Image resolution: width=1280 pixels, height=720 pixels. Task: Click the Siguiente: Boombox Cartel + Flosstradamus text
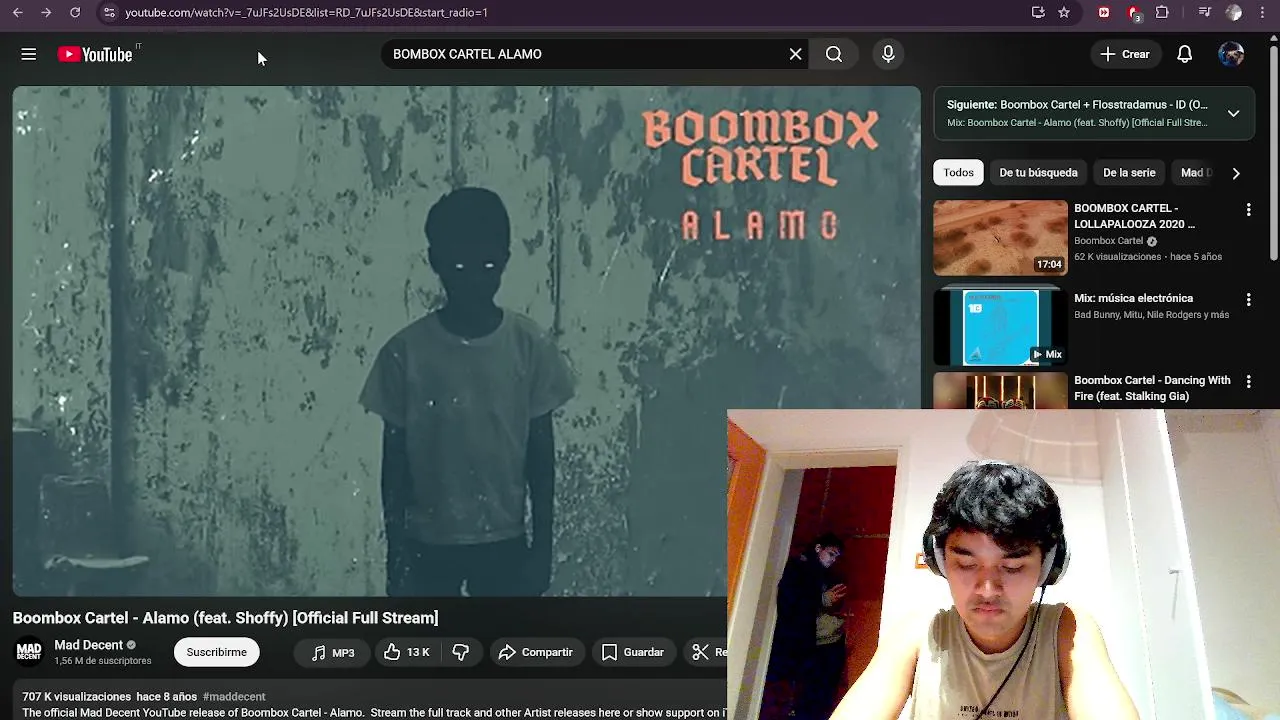click(1077, 104)
